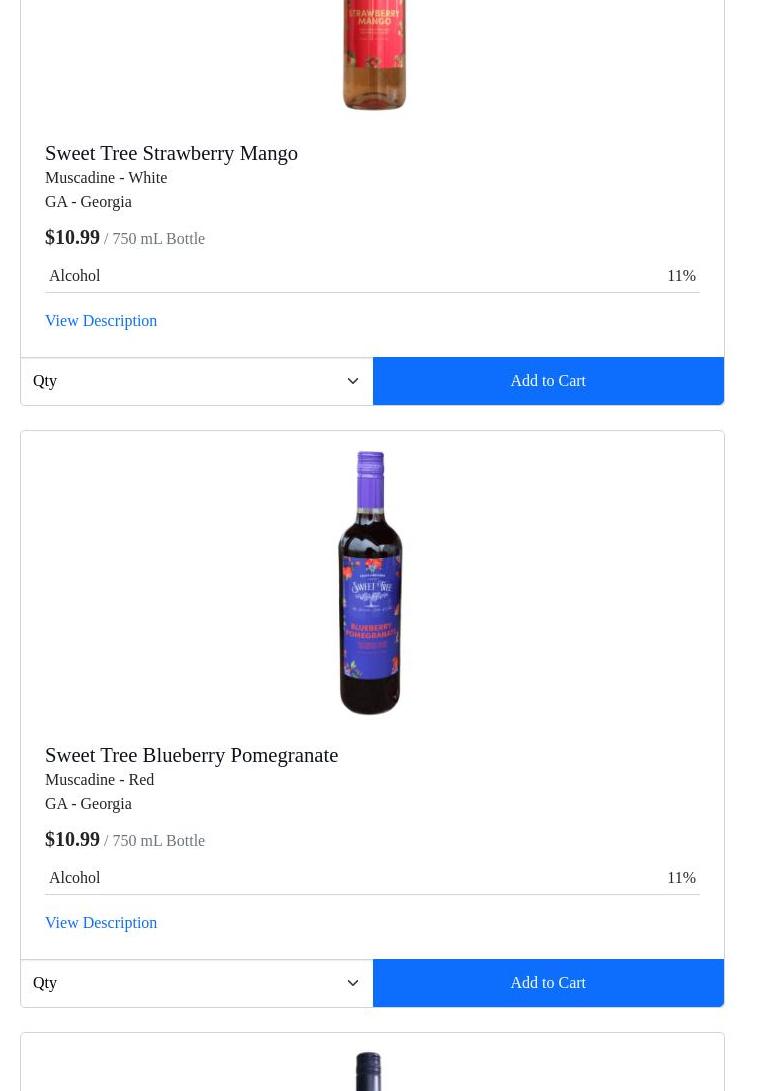The image size is (765, 1091).
Task: Click Alcohol 11% row for Blueberry Pomegranate
Action: point(372,878)
